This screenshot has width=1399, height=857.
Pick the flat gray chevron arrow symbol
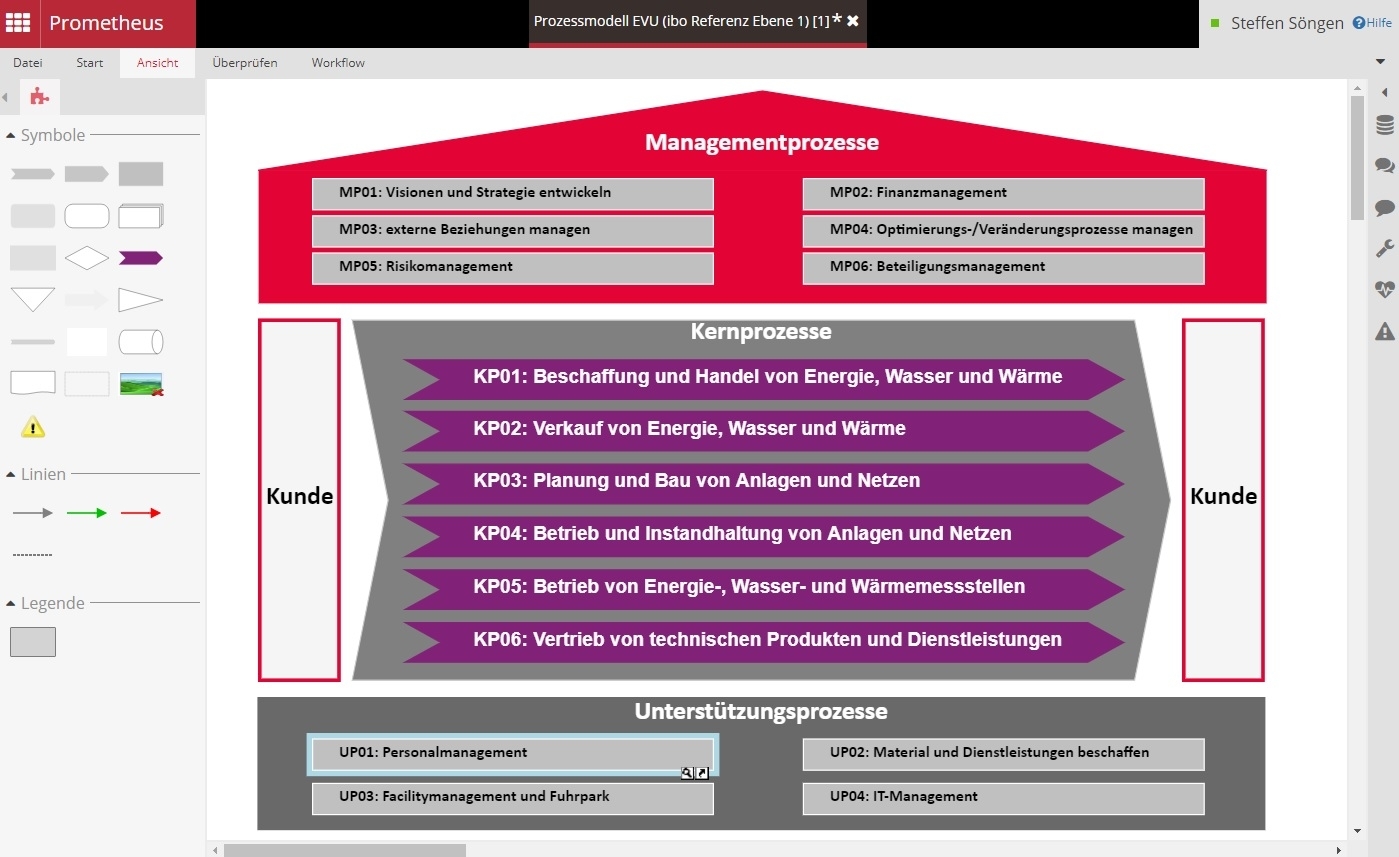point(33,174)
